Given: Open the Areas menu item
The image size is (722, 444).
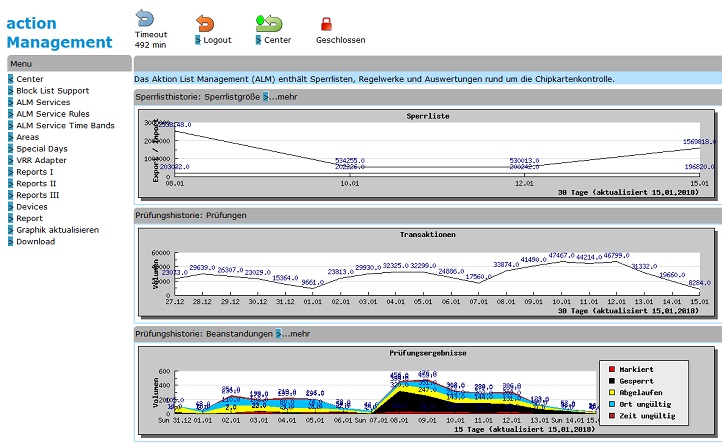Looking at the screenshot, I should click(28, 137).
